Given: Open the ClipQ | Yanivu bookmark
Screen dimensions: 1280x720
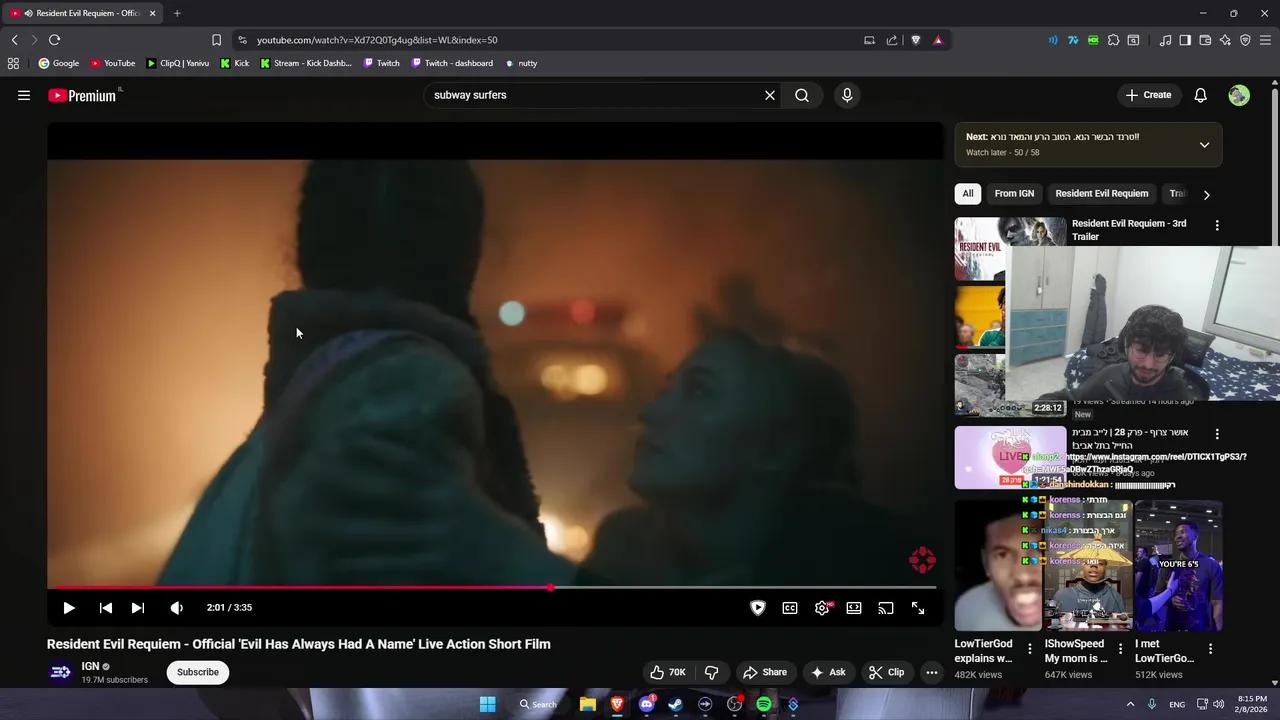Looking at the screenshot, I should (x=178, y=63).
